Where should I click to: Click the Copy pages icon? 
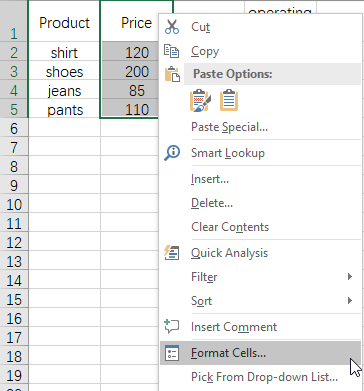tap(172, 51)
